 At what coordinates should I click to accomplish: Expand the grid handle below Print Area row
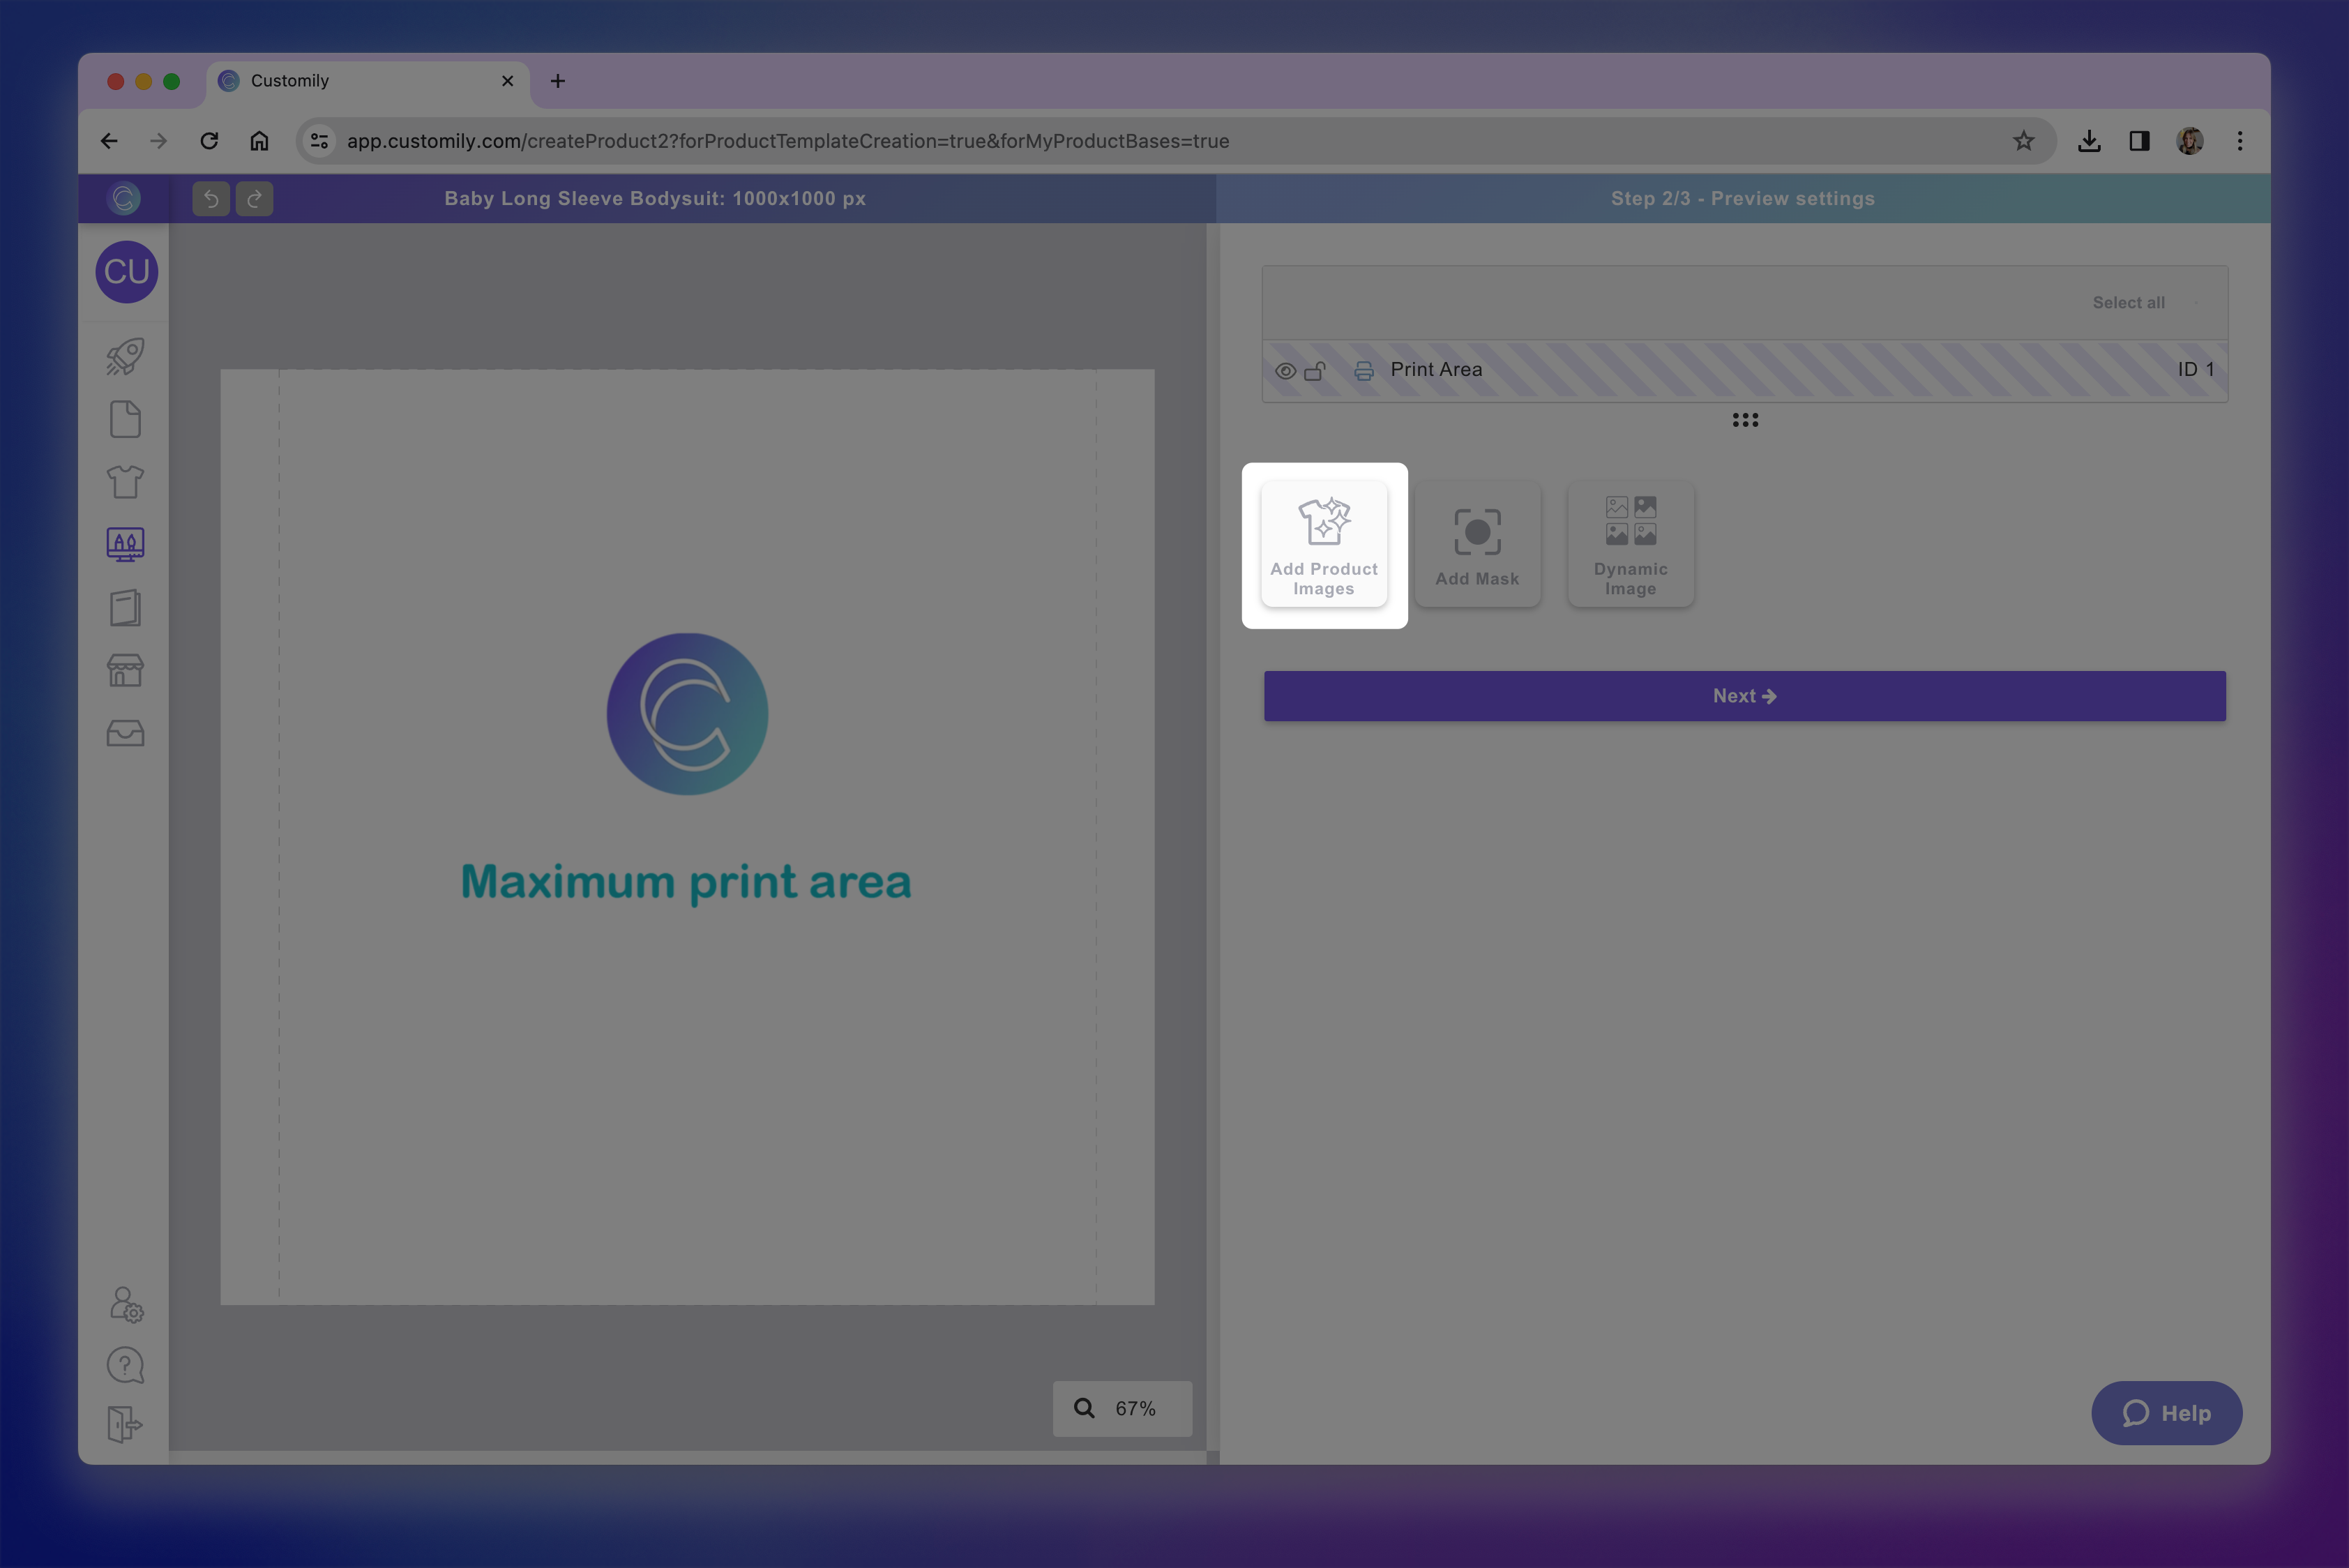(1746, 420)
